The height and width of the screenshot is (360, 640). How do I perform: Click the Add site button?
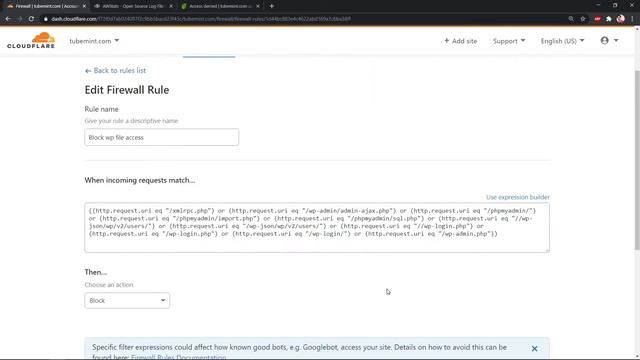[x=460, y=41]
